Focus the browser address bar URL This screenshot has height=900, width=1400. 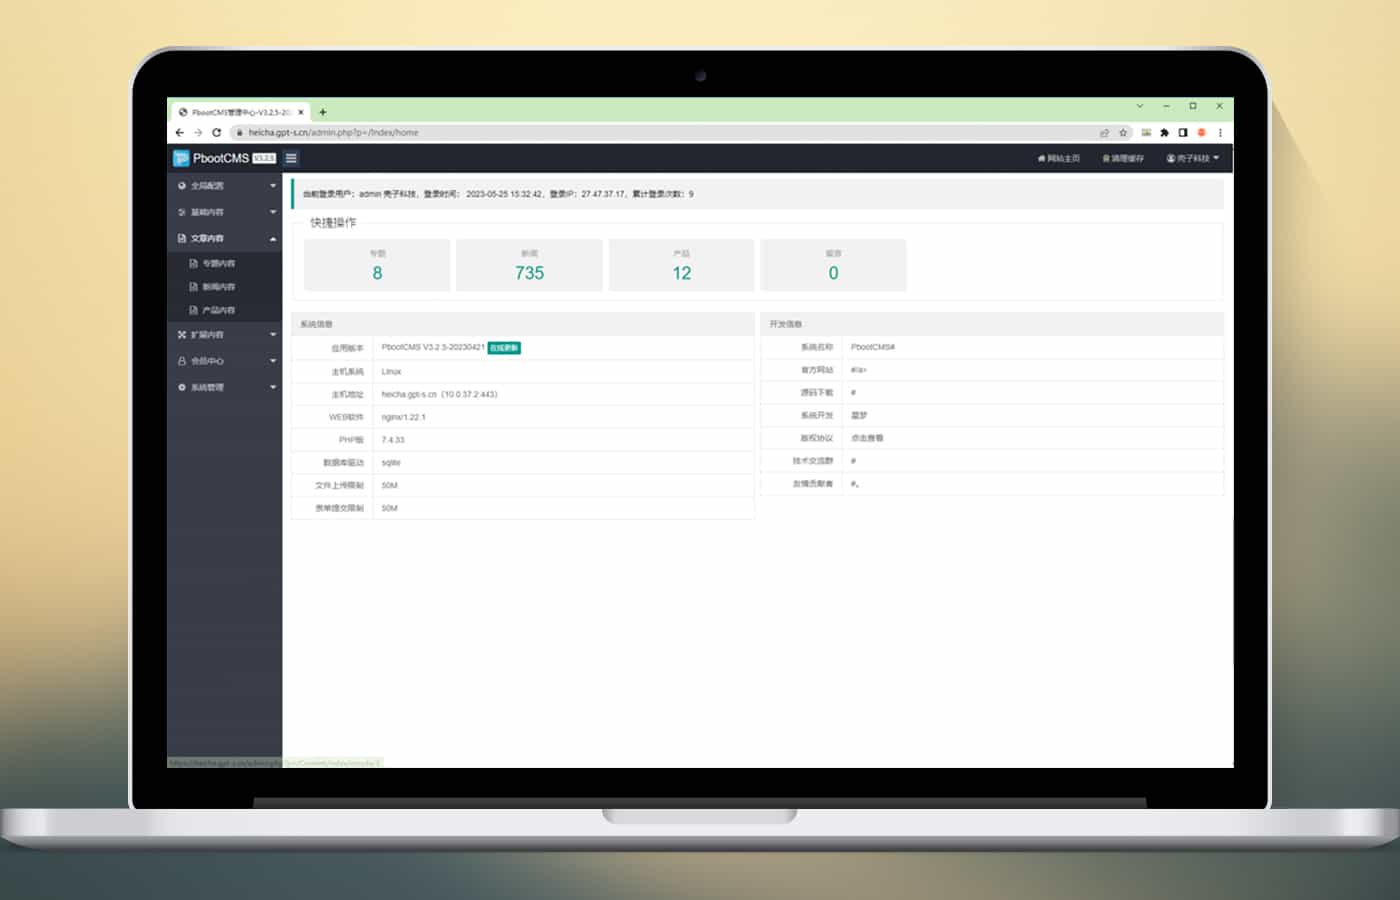[x=333, y=132]
